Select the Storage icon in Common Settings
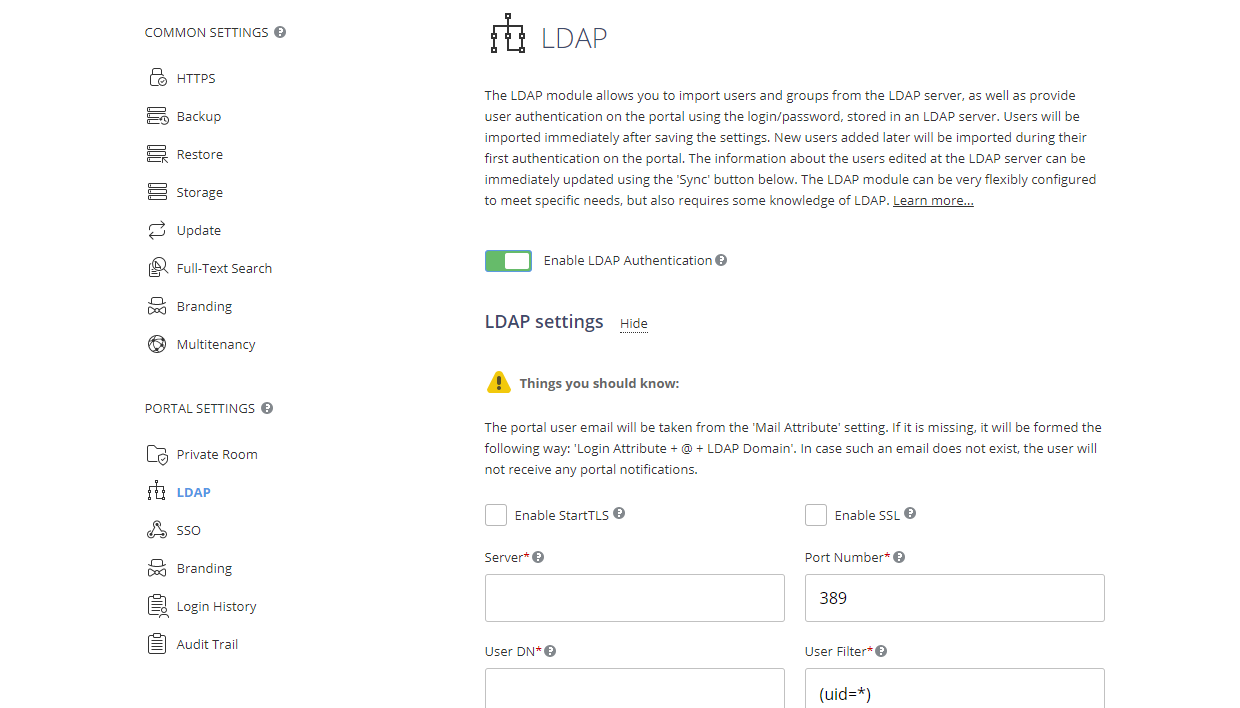 157,191
